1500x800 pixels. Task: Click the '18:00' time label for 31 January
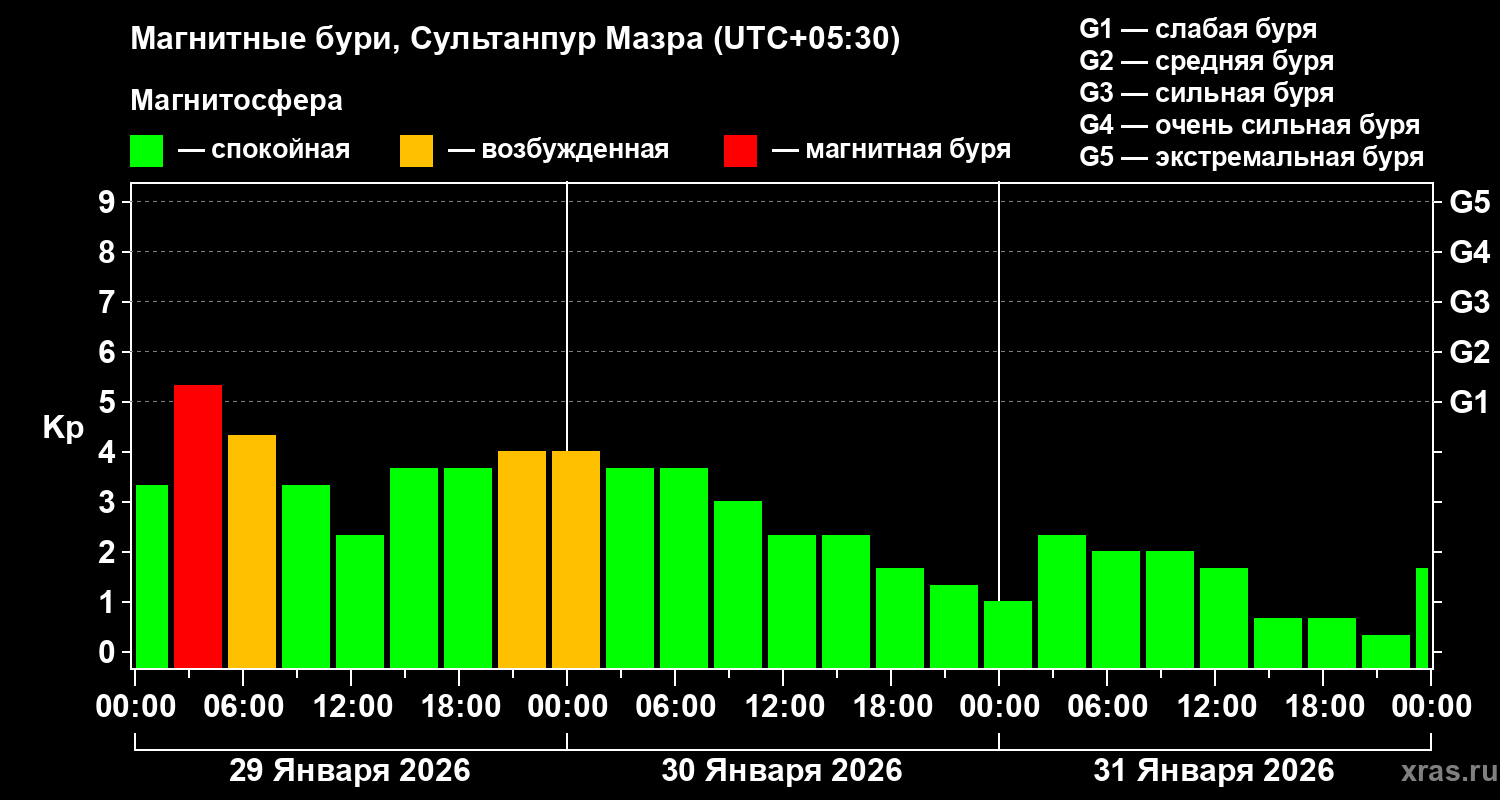coord(1323,707)
